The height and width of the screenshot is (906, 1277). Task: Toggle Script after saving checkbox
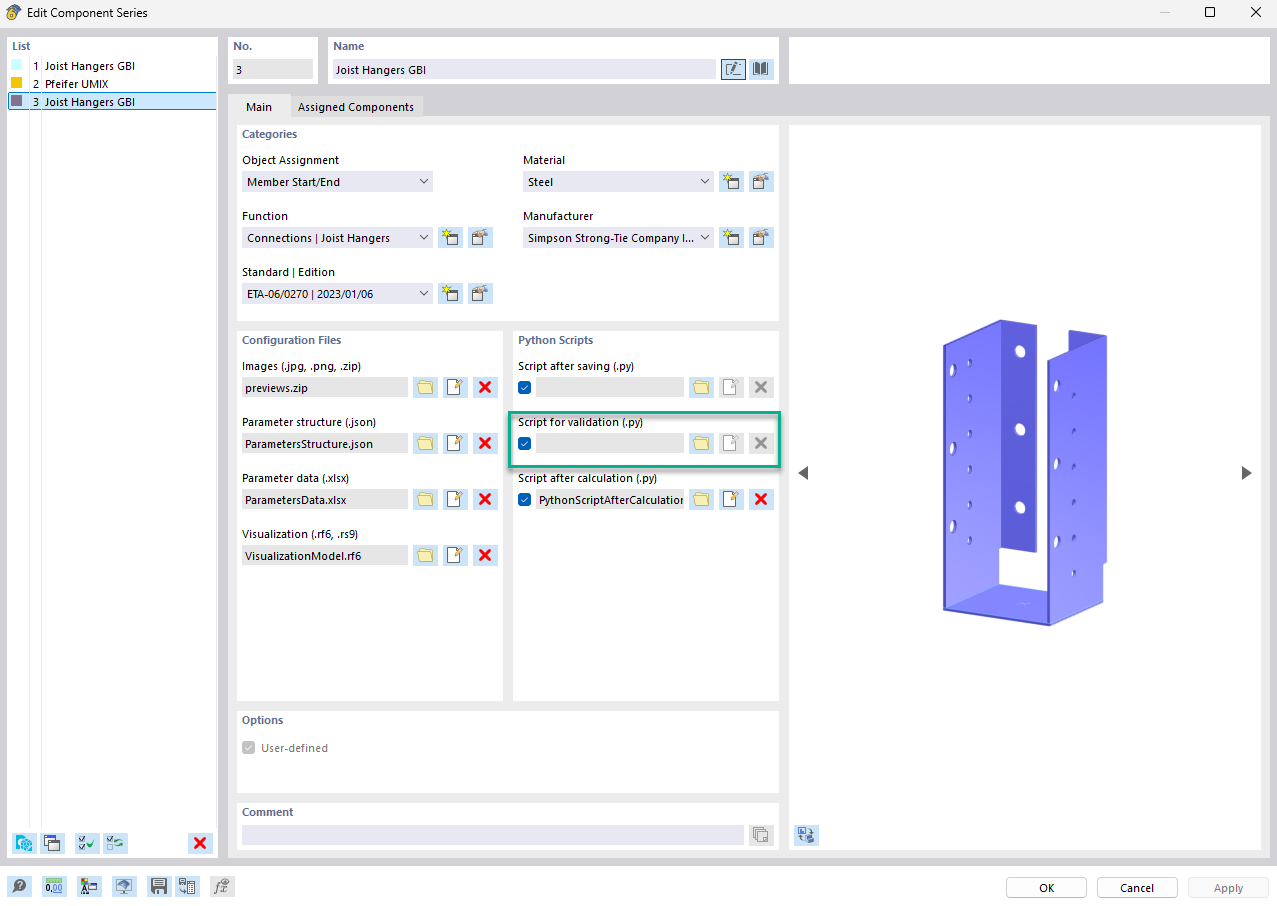point(525,387)
